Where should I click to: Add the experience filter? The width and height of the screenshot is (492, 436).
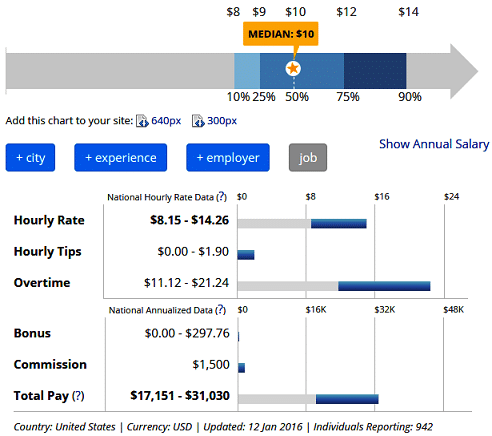click(x=121, y=158)
